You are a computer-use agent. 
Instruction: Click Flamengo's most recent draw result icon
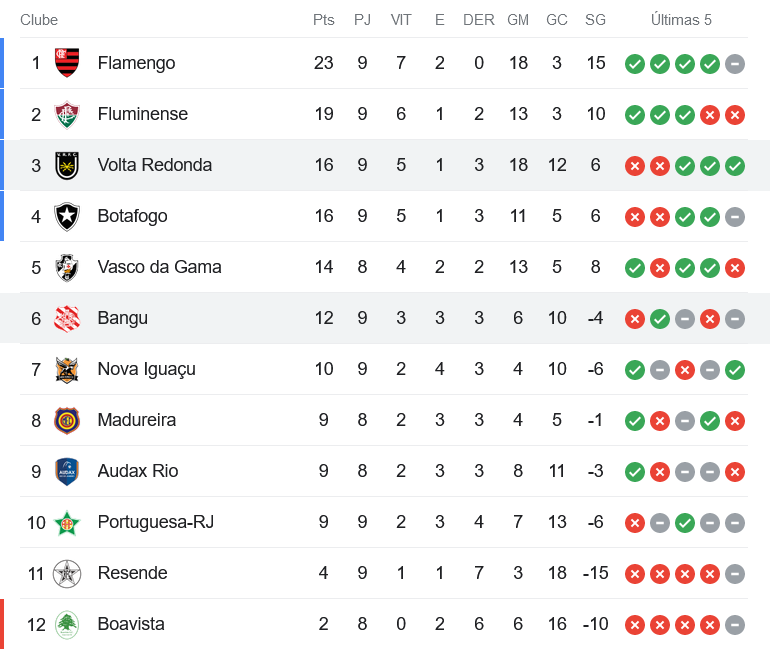point(735,64)
